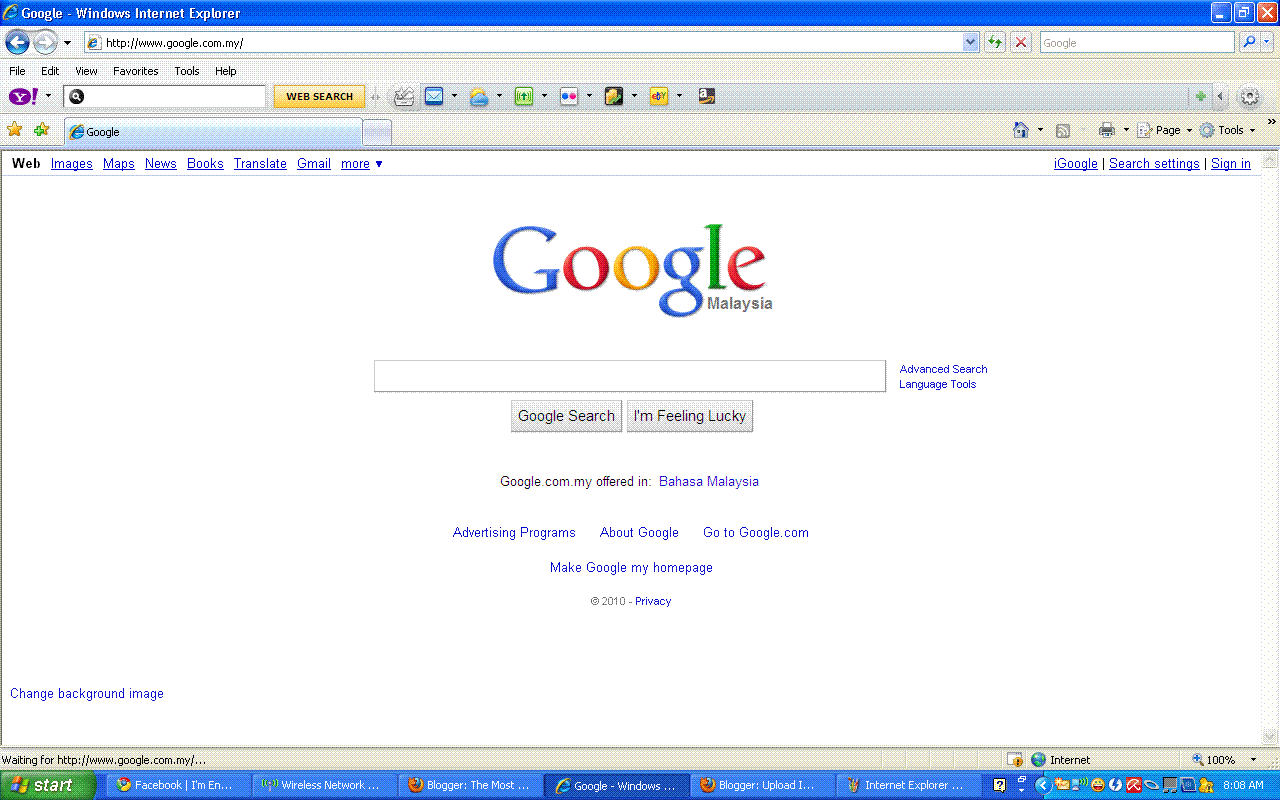The height and width of the screenshot is (800, 1280).
Task: Select the Google browser tab
Action: (213, 132)
